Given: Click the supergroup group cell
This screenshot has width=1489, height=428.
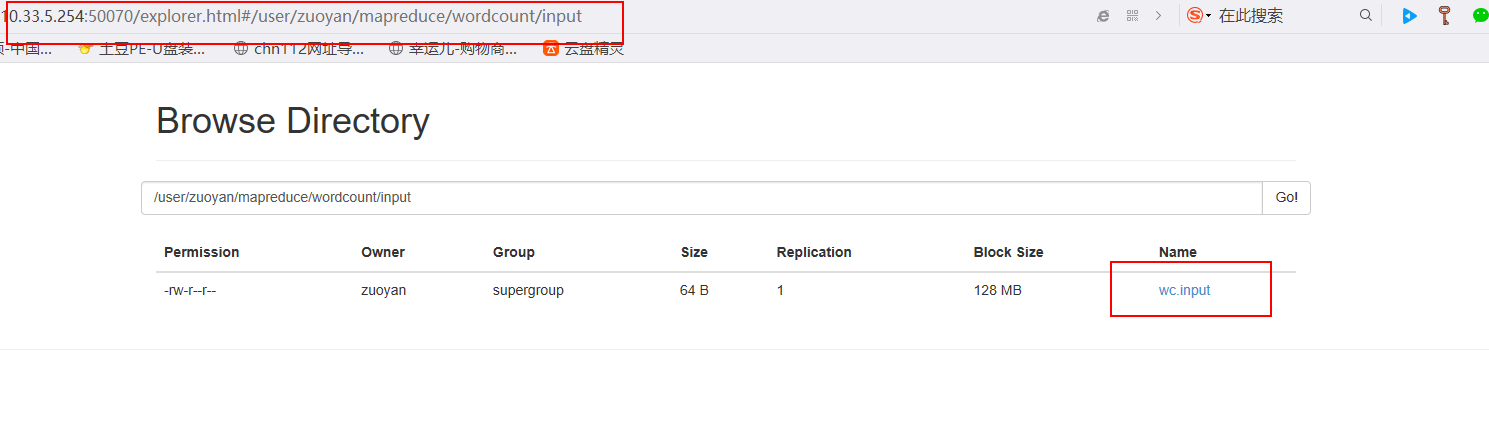Looking at the screenshot, I should pos(528,290).
